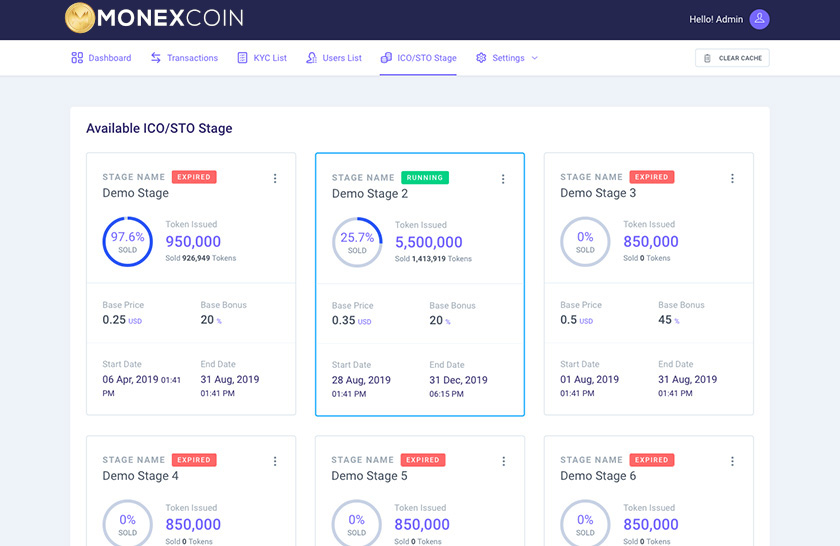
Task: Open three-dot menu for Demo Stage 2
Action: (x=503, y=179)
